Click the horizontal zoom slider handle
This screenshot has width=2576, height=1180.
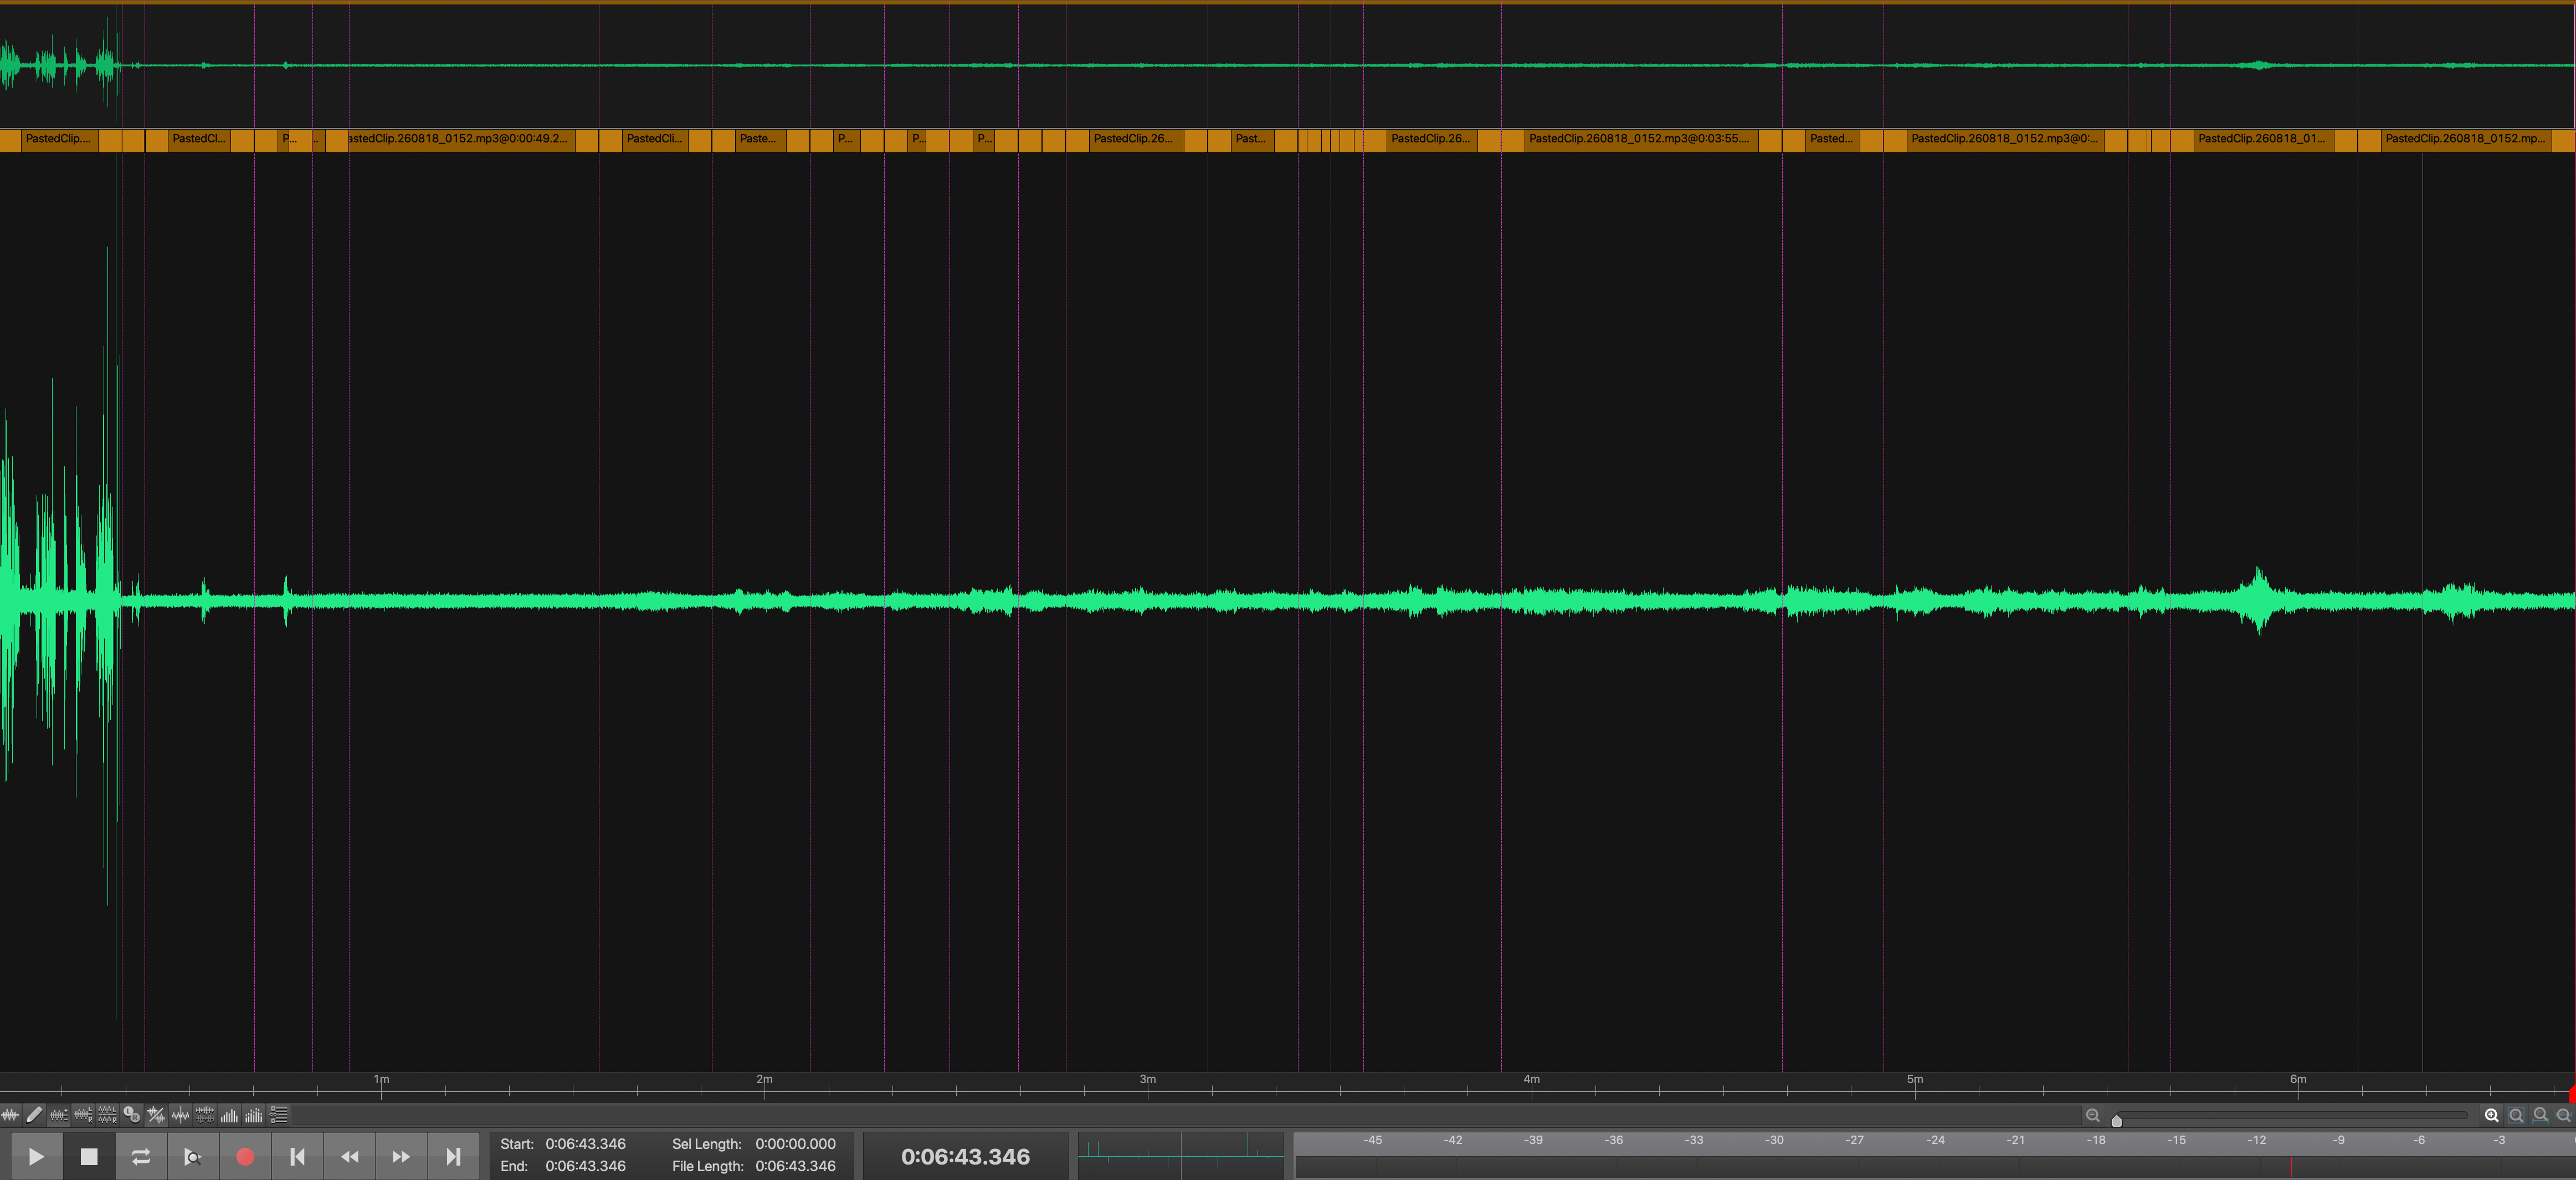pos(2116,1120)
